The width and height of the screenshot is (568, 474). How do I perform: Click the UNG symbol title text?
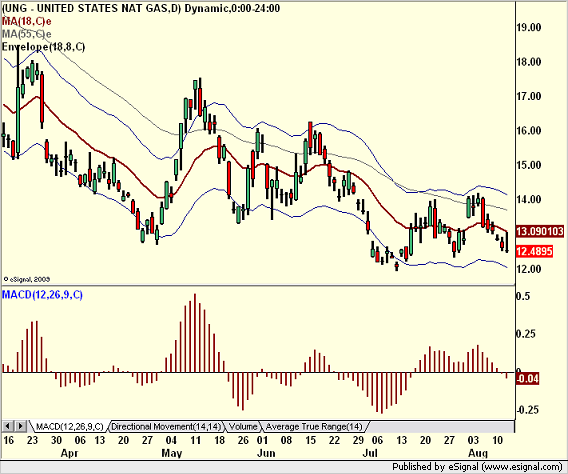pos(141,8)
